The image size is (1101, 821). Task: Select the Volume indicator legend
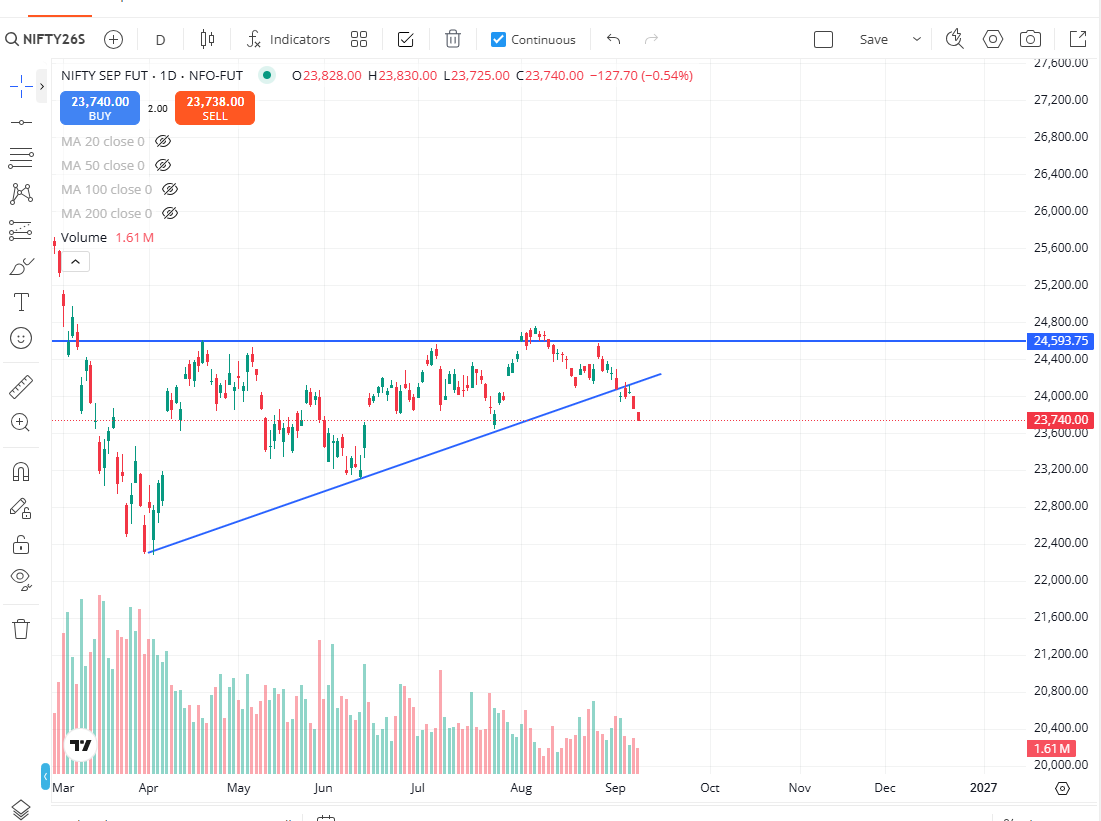(x=84, y=237)
